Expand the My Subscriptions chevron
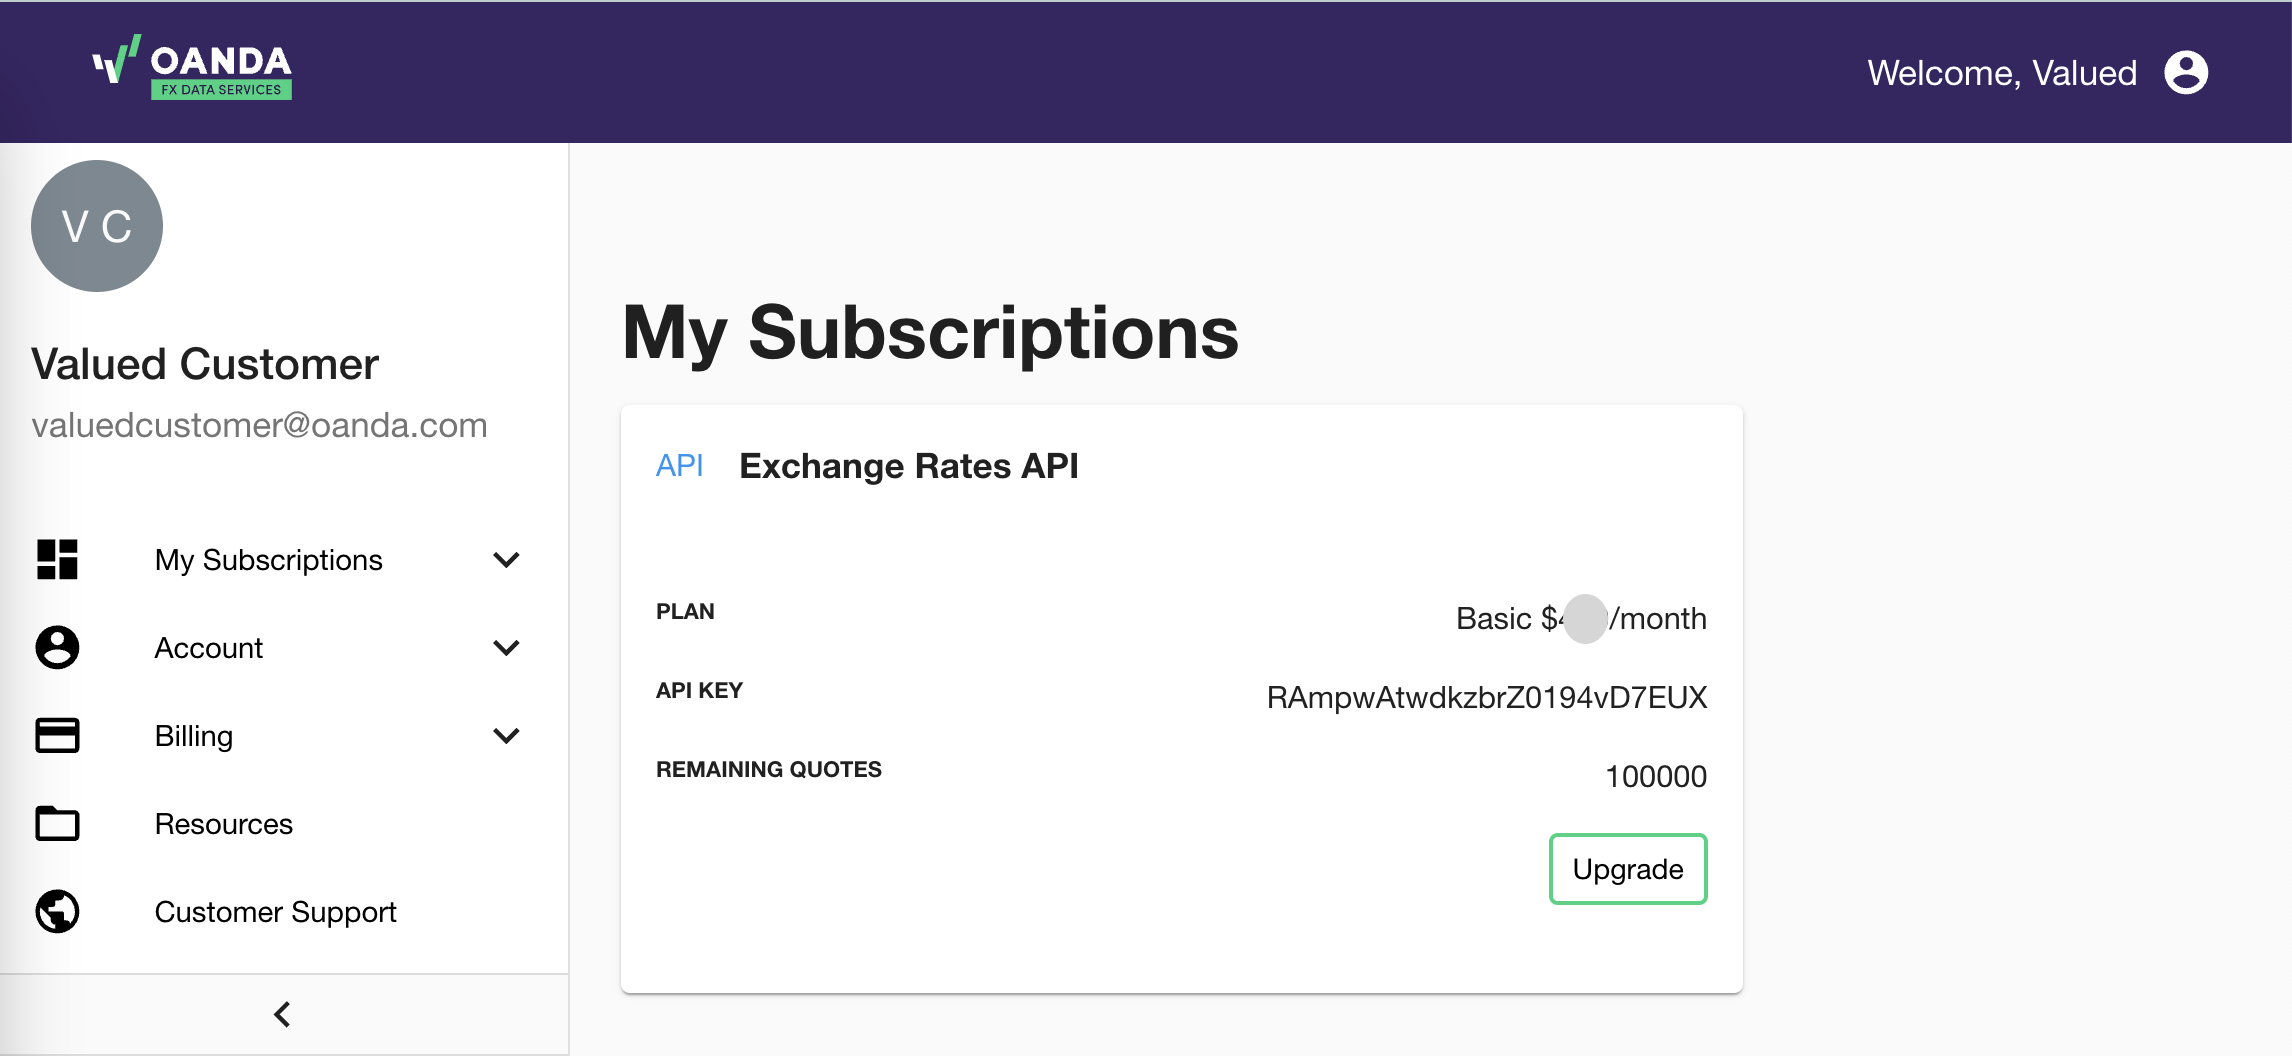 pyautogui.click(x=507, y=560)
